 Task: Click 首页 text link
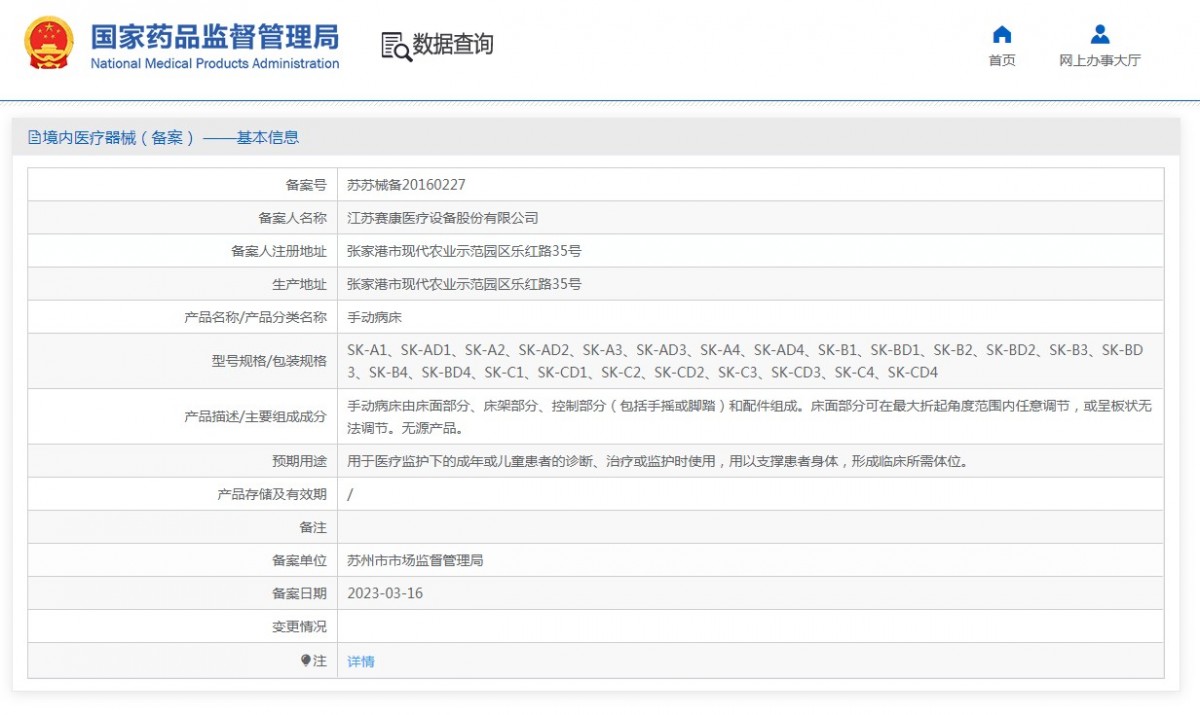(x=1002, y=60)
